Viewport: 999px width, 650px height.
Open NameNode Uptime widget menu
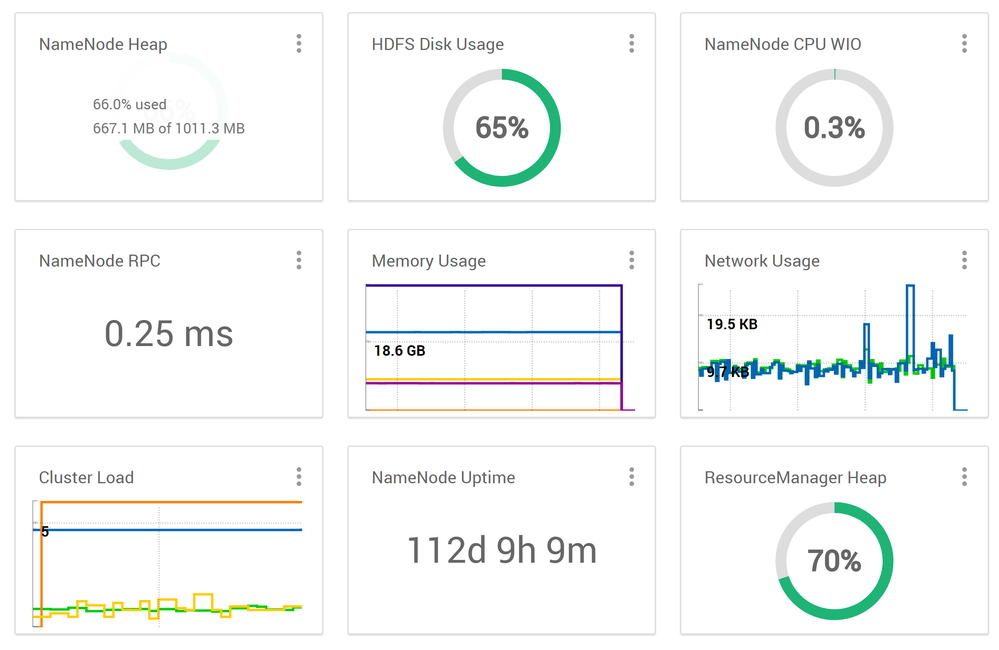click(x=632, y=477)
